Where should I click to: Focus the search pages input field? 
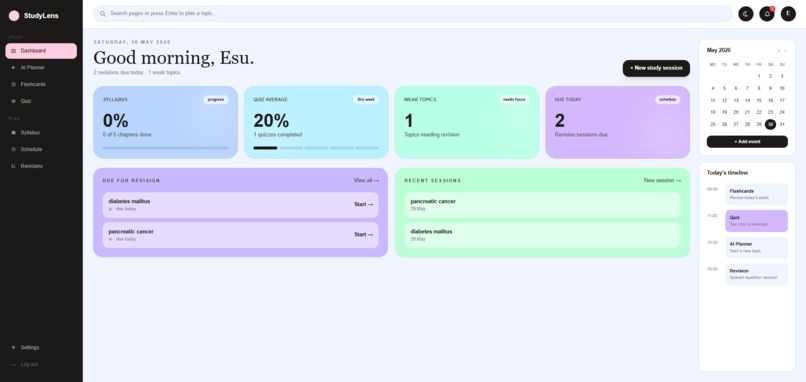coord(412,14)
